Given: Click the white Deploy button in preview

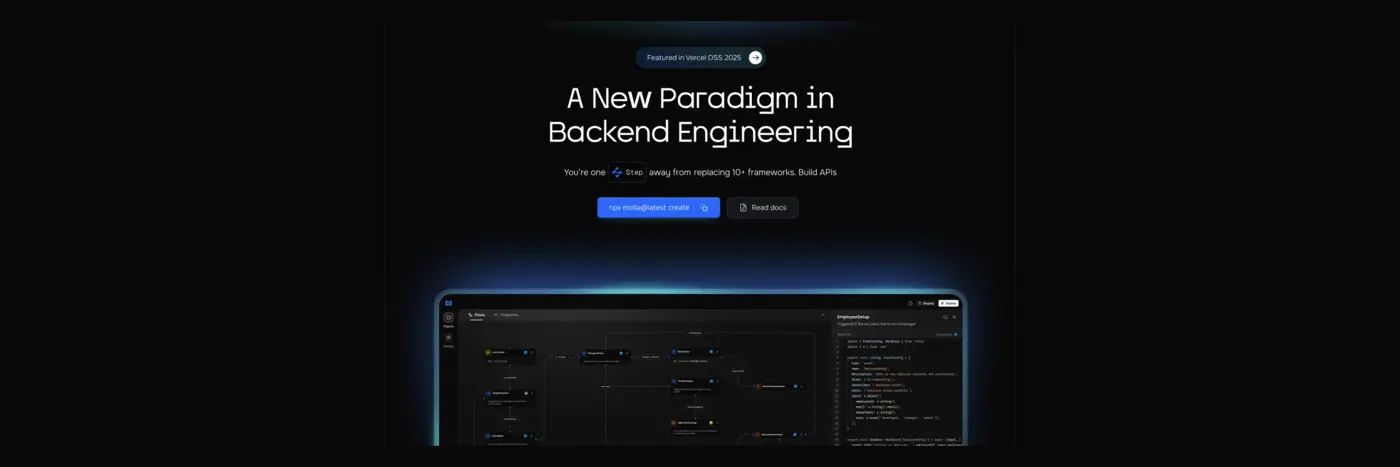Looking at the screenshot, I should 948,303.
